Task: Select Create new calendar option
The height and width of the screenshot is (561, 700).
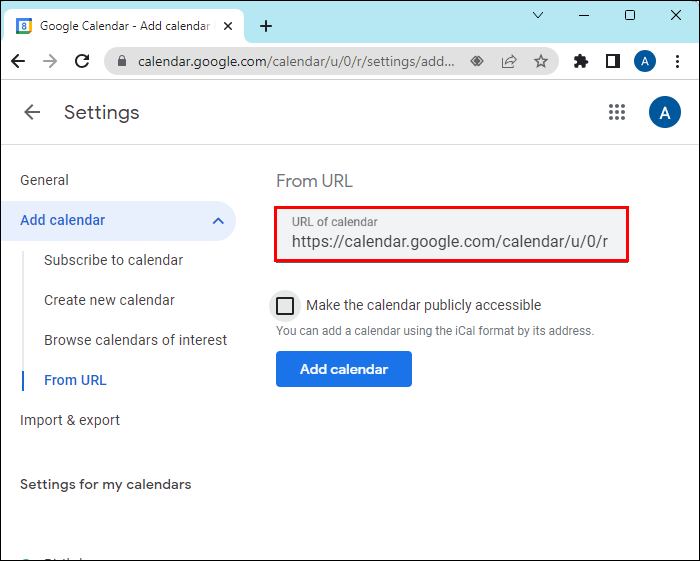Action: pos(109,300)
